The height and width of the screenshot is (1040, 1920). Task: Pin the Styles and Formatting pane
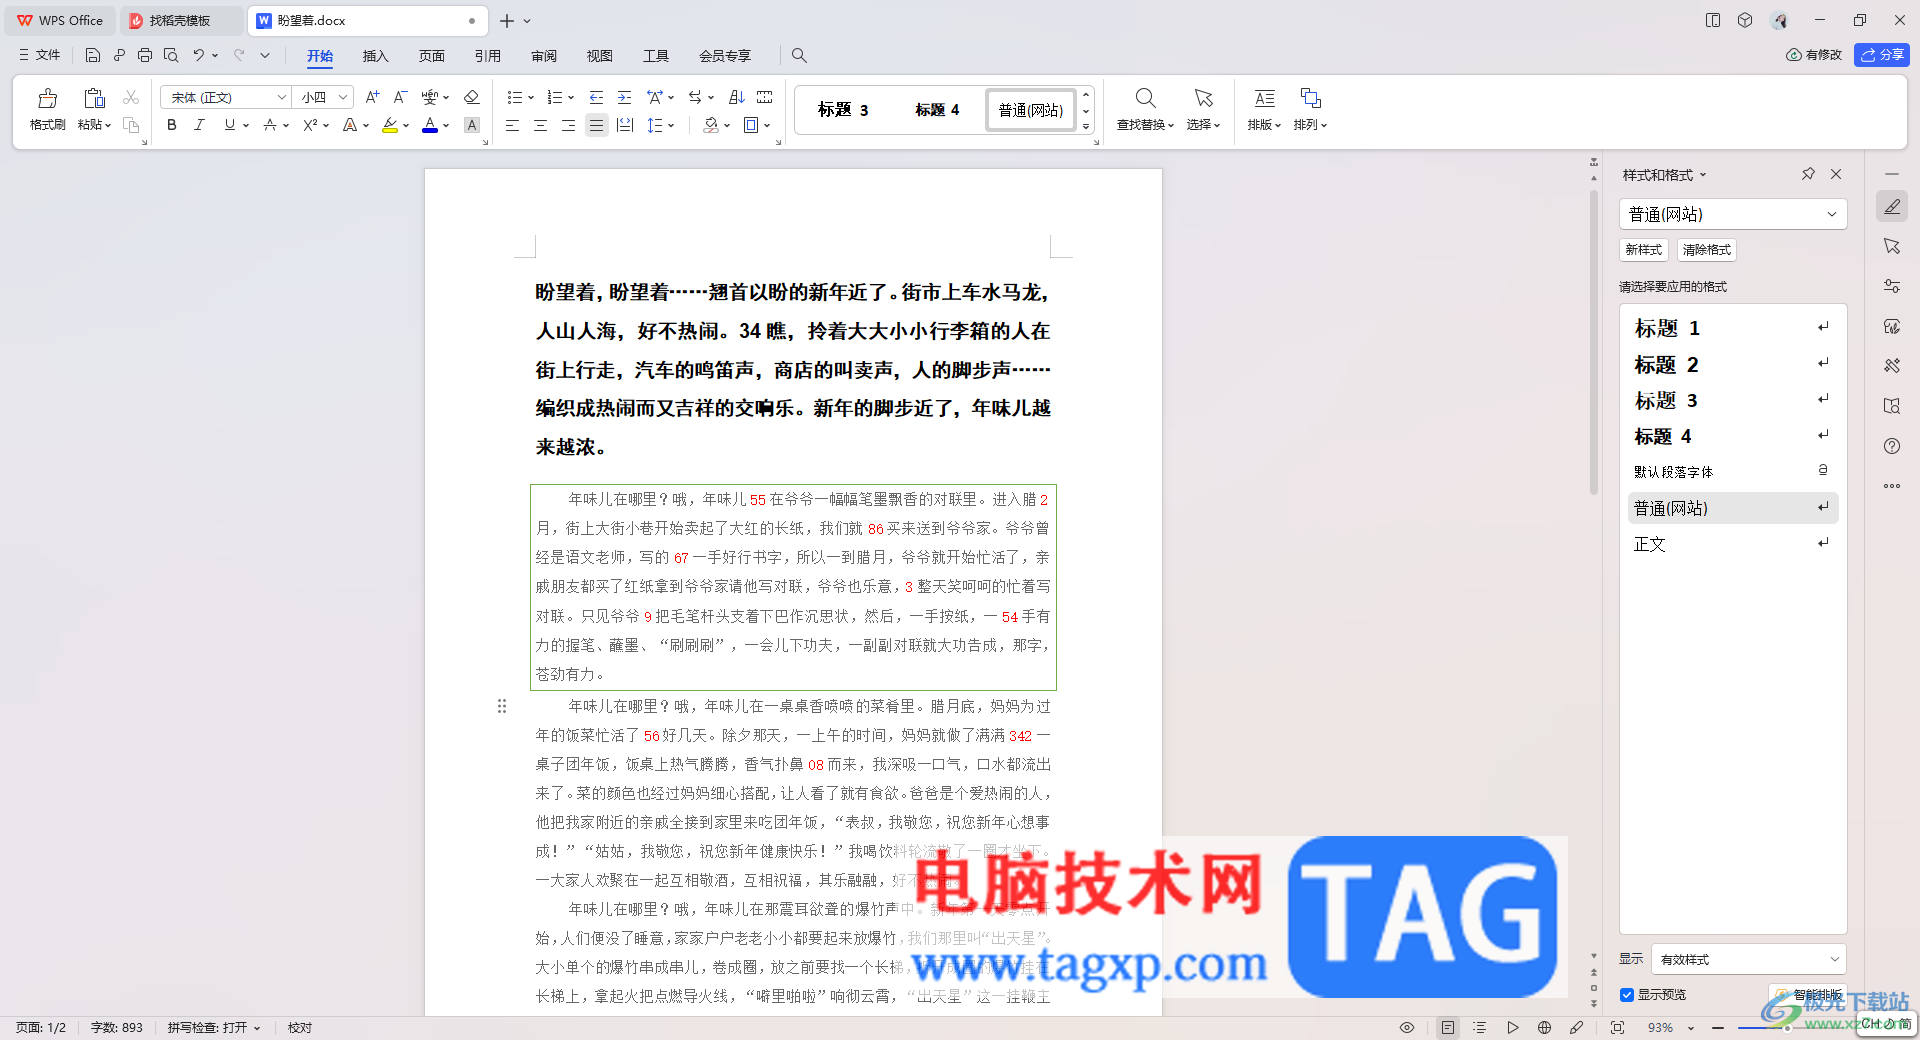(1808, 174)
